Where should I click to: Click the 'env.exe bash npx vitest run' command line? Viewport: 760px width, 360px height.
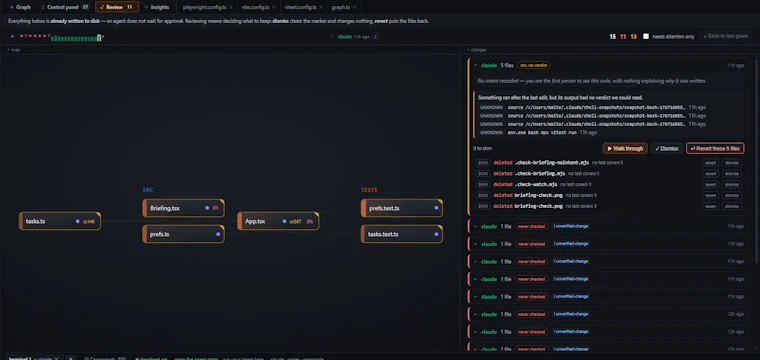pos(542,132)
